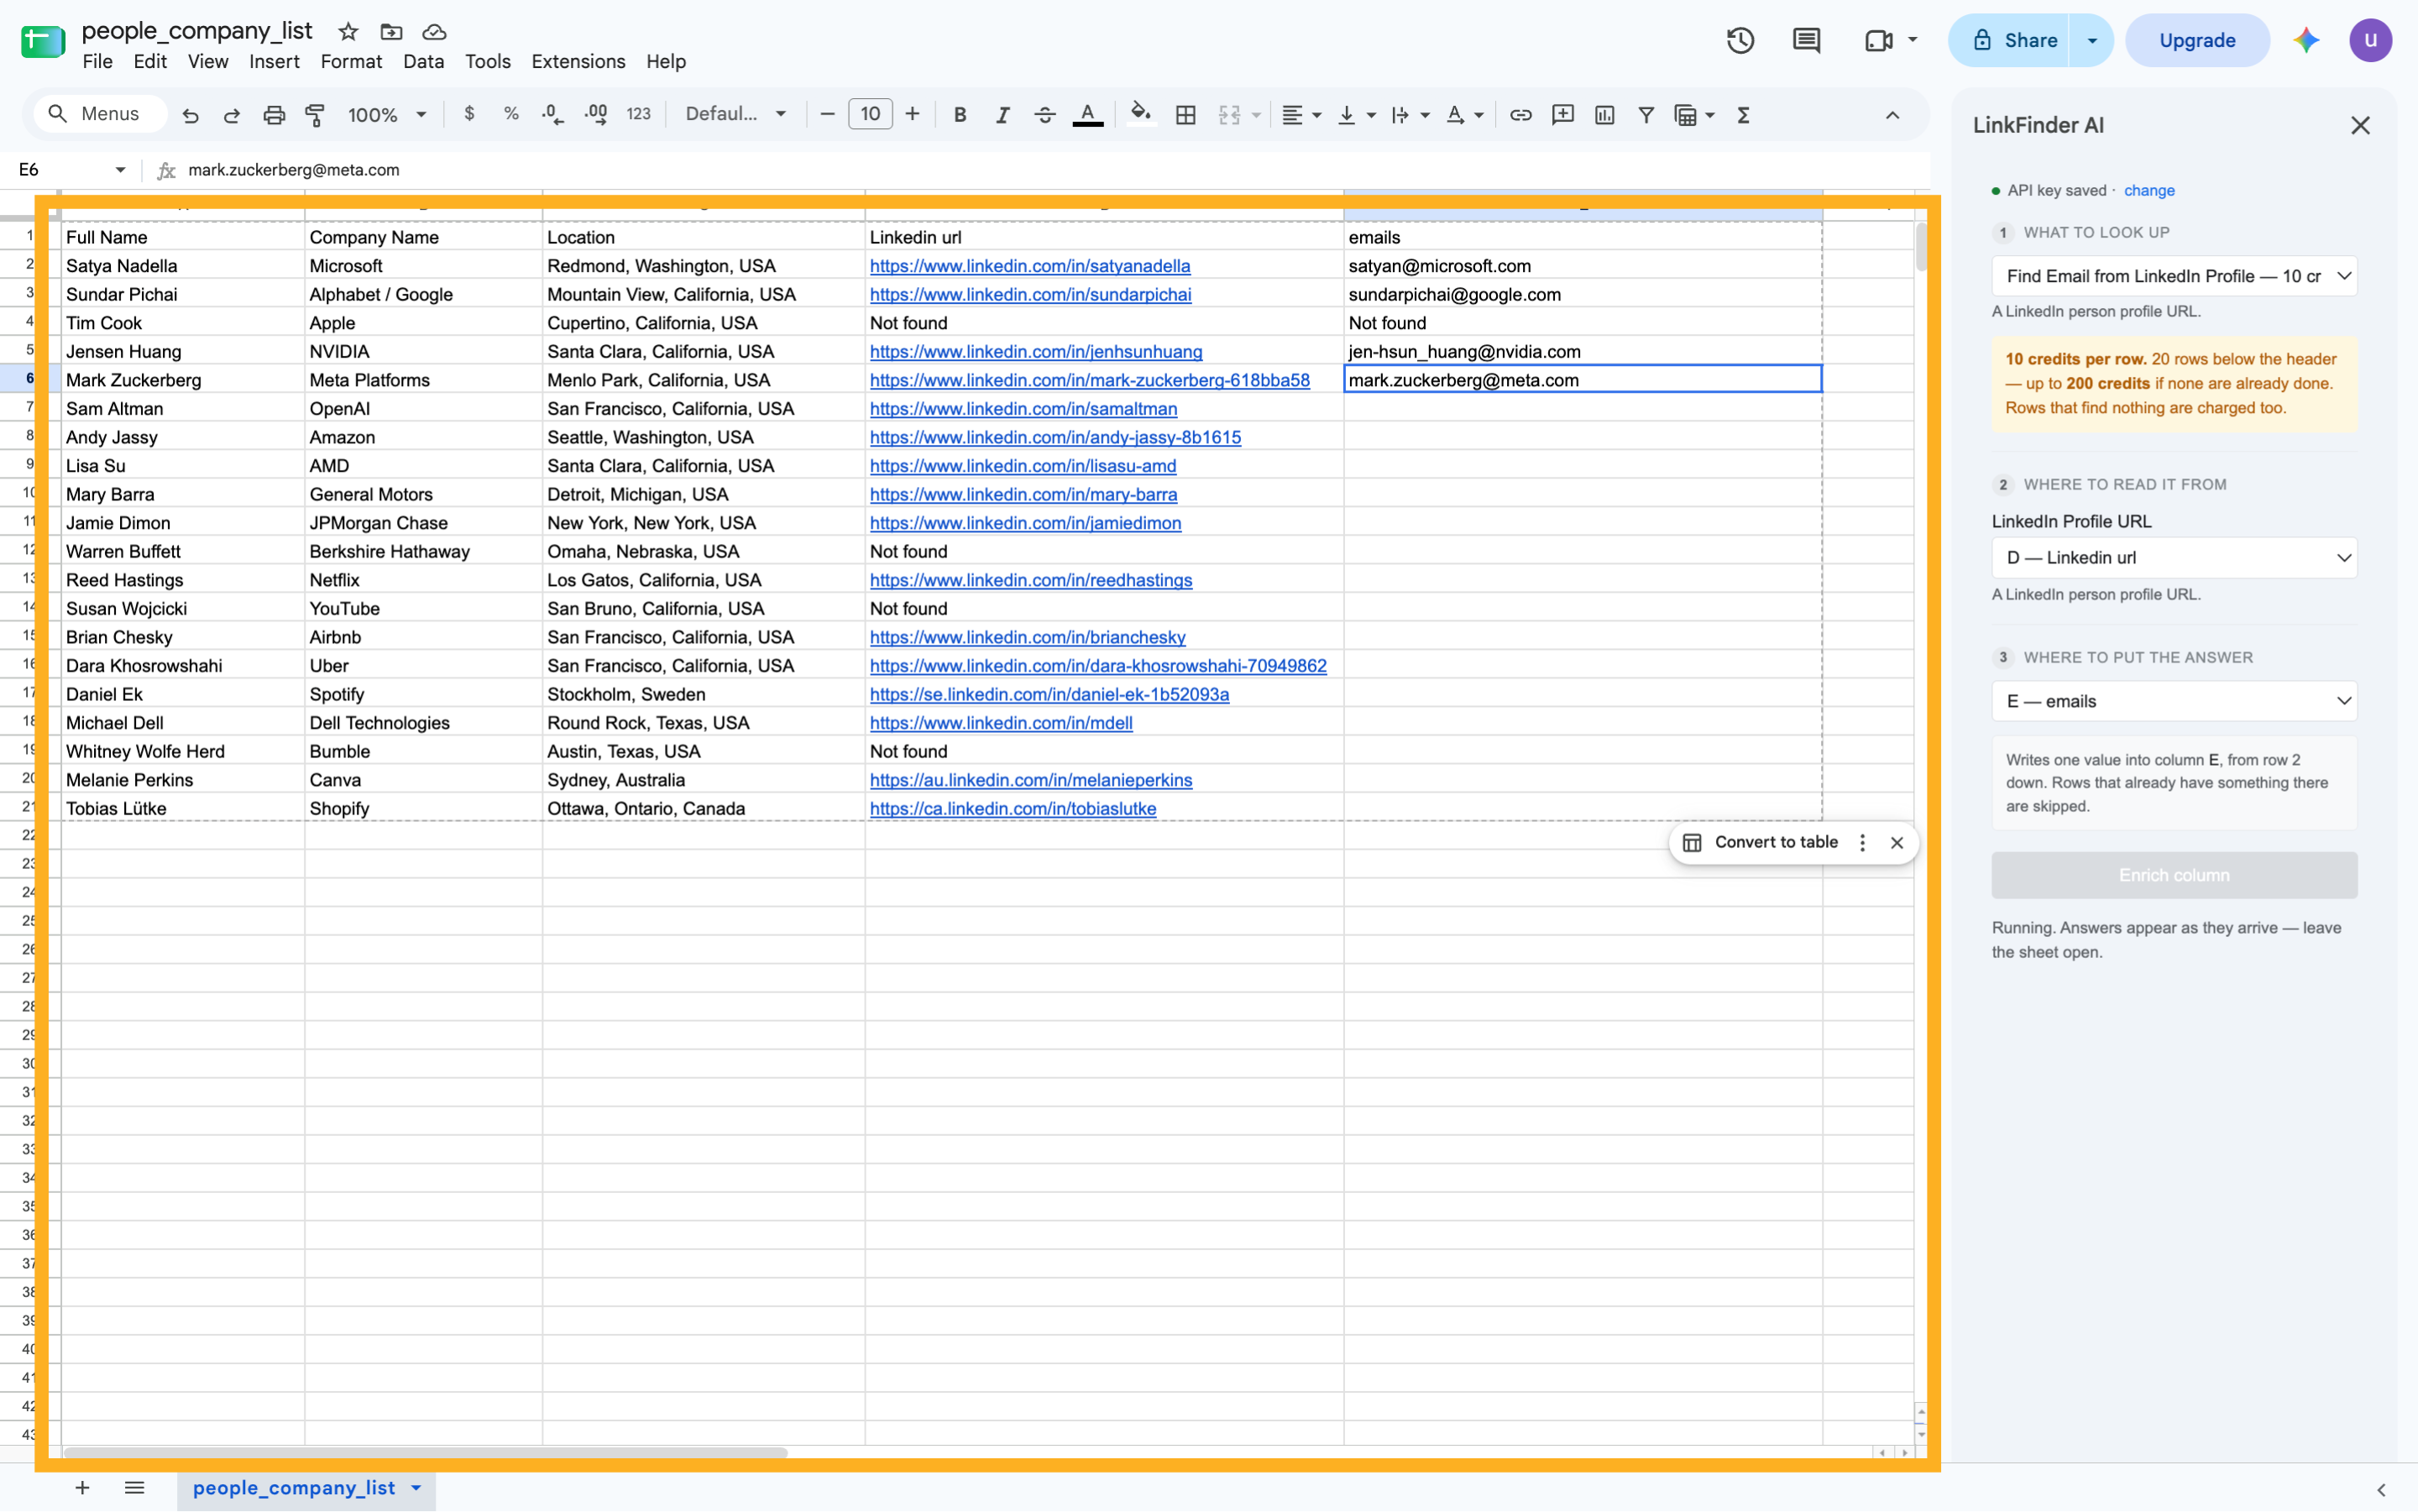Collapse the toolbar with up chevron
The width and height of the screenshot is (2418, 1512).
click(1892, 115)
